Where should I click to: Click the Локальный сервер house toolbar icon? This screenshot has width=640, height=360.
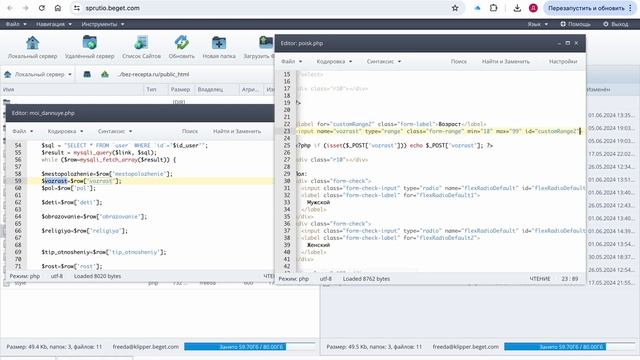coord(32,47)
